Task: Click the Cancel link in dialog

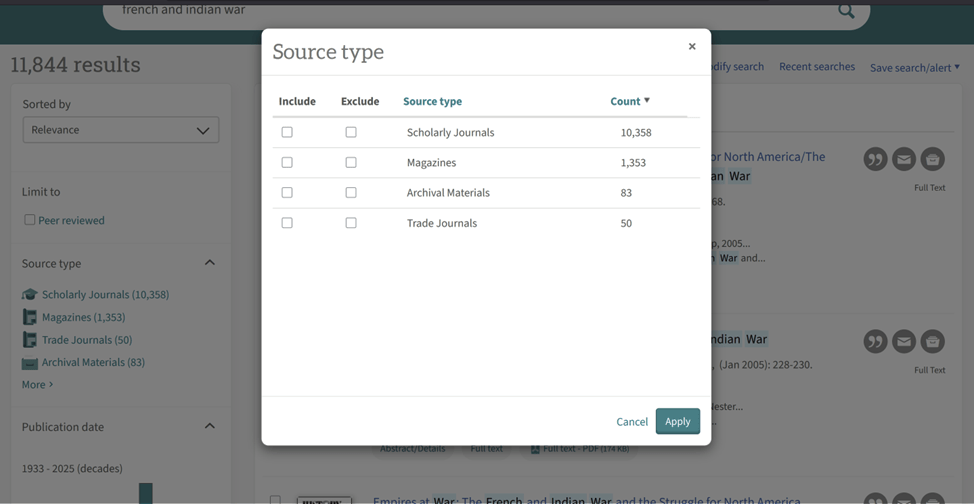Action: (x=631, y=421)
